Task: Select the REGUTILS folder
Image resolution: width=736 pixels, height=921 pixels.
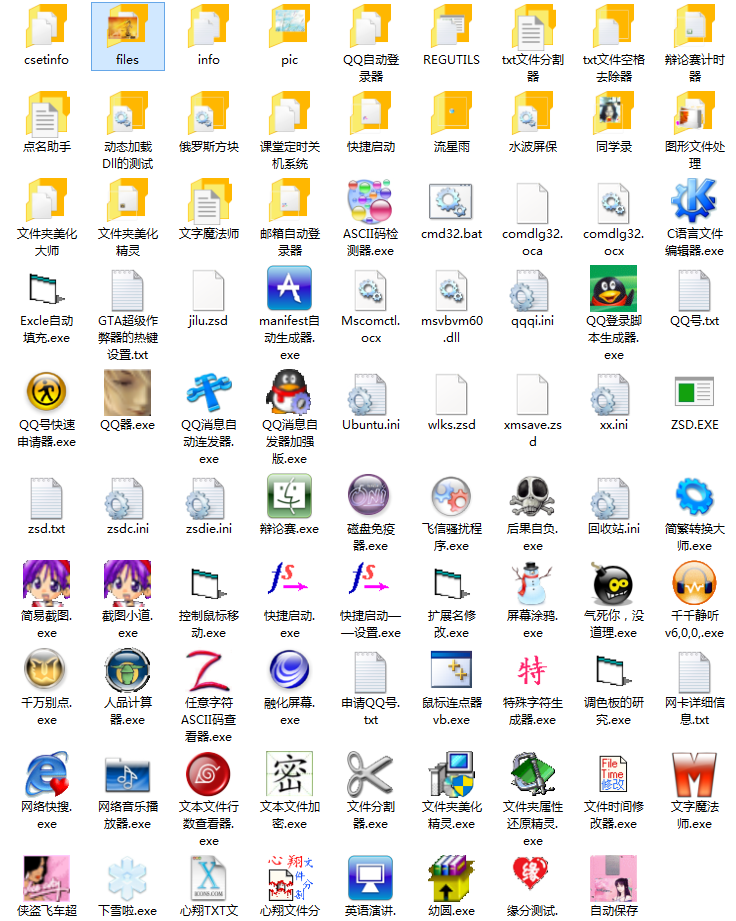Action: click(452, 28)
